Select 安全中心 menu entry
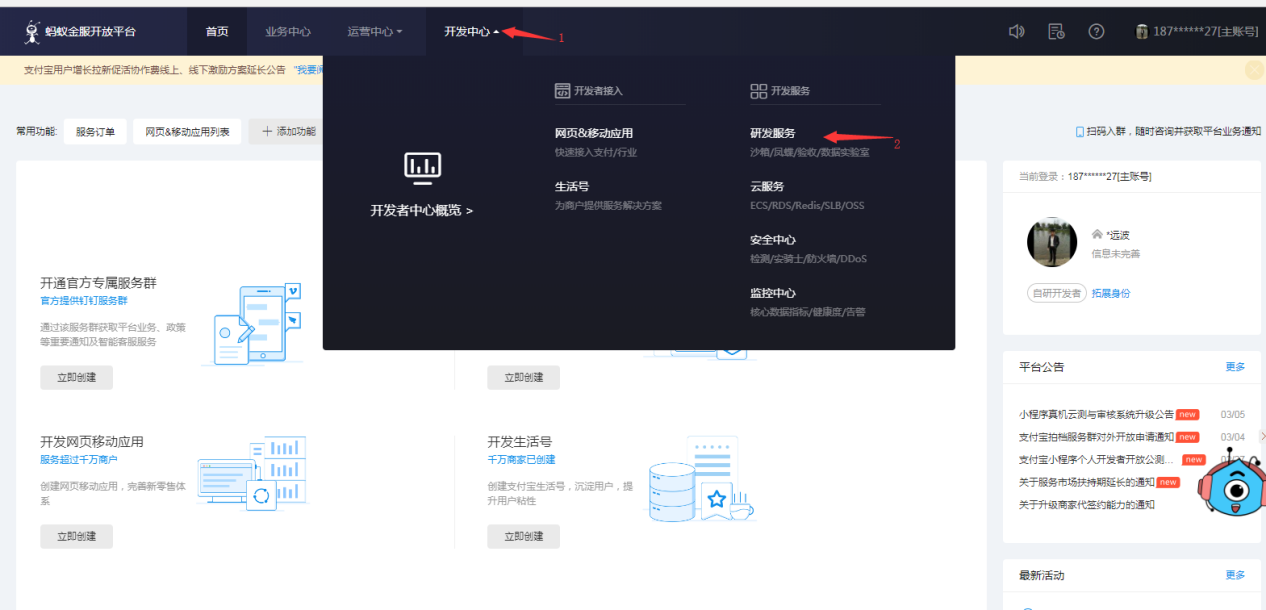Image resolution: width=1266 pixels, height=610 pixels. click(x=773, y=240)
